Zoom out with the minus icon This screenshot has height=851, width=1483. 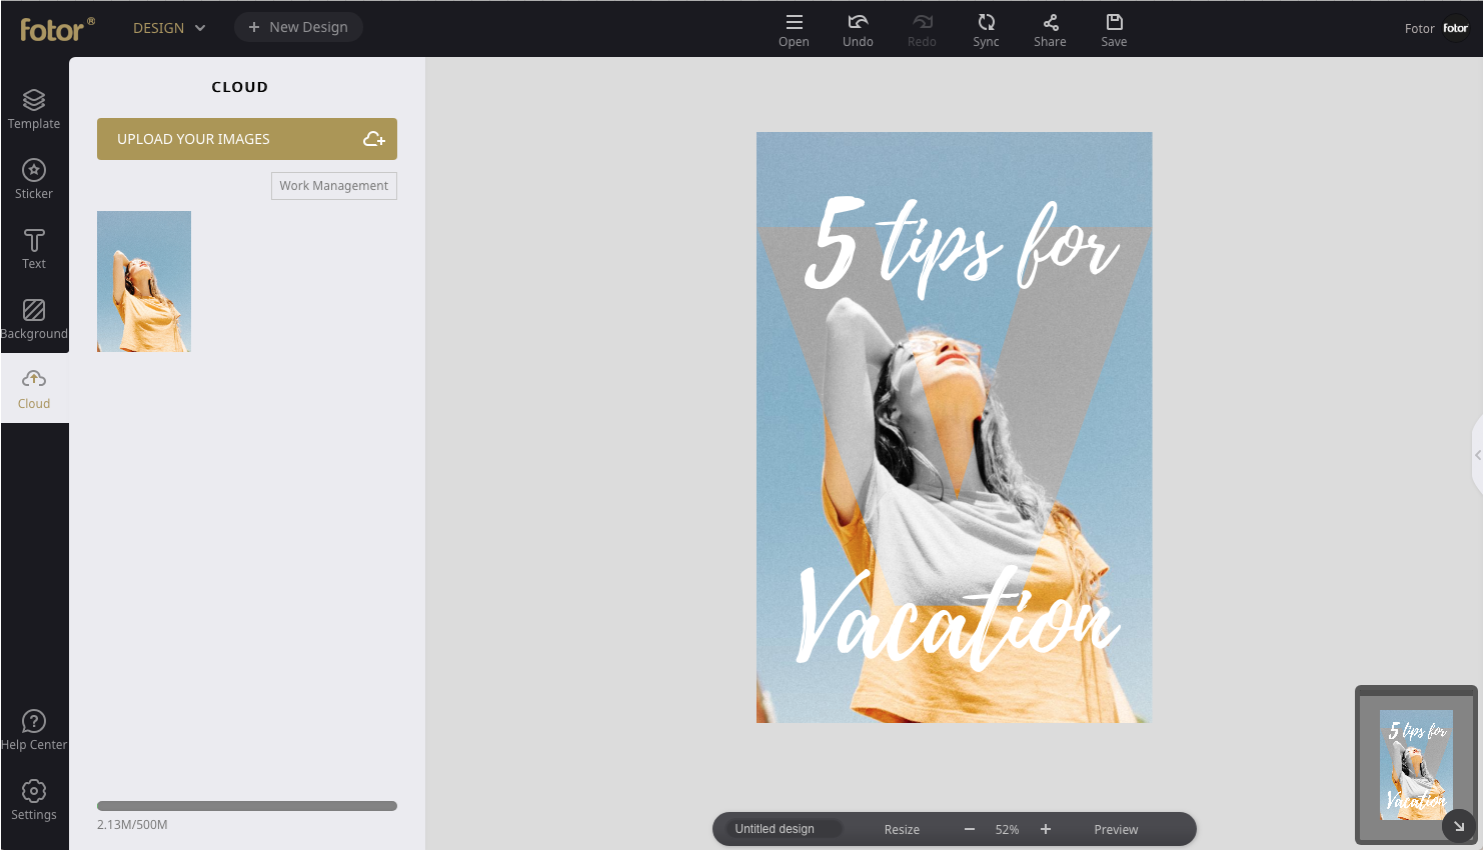[x=969, y=829]
